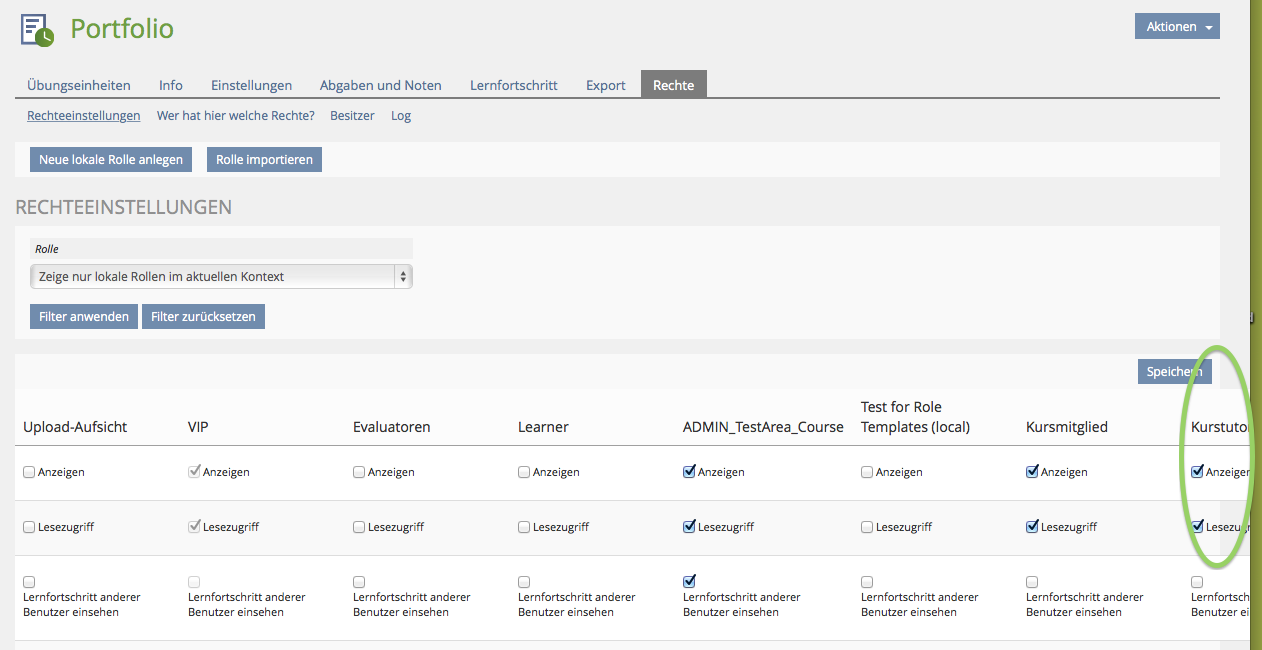
Task: Open 'Wer hat hier welche Rechte?' link
Action: point(235,116)
